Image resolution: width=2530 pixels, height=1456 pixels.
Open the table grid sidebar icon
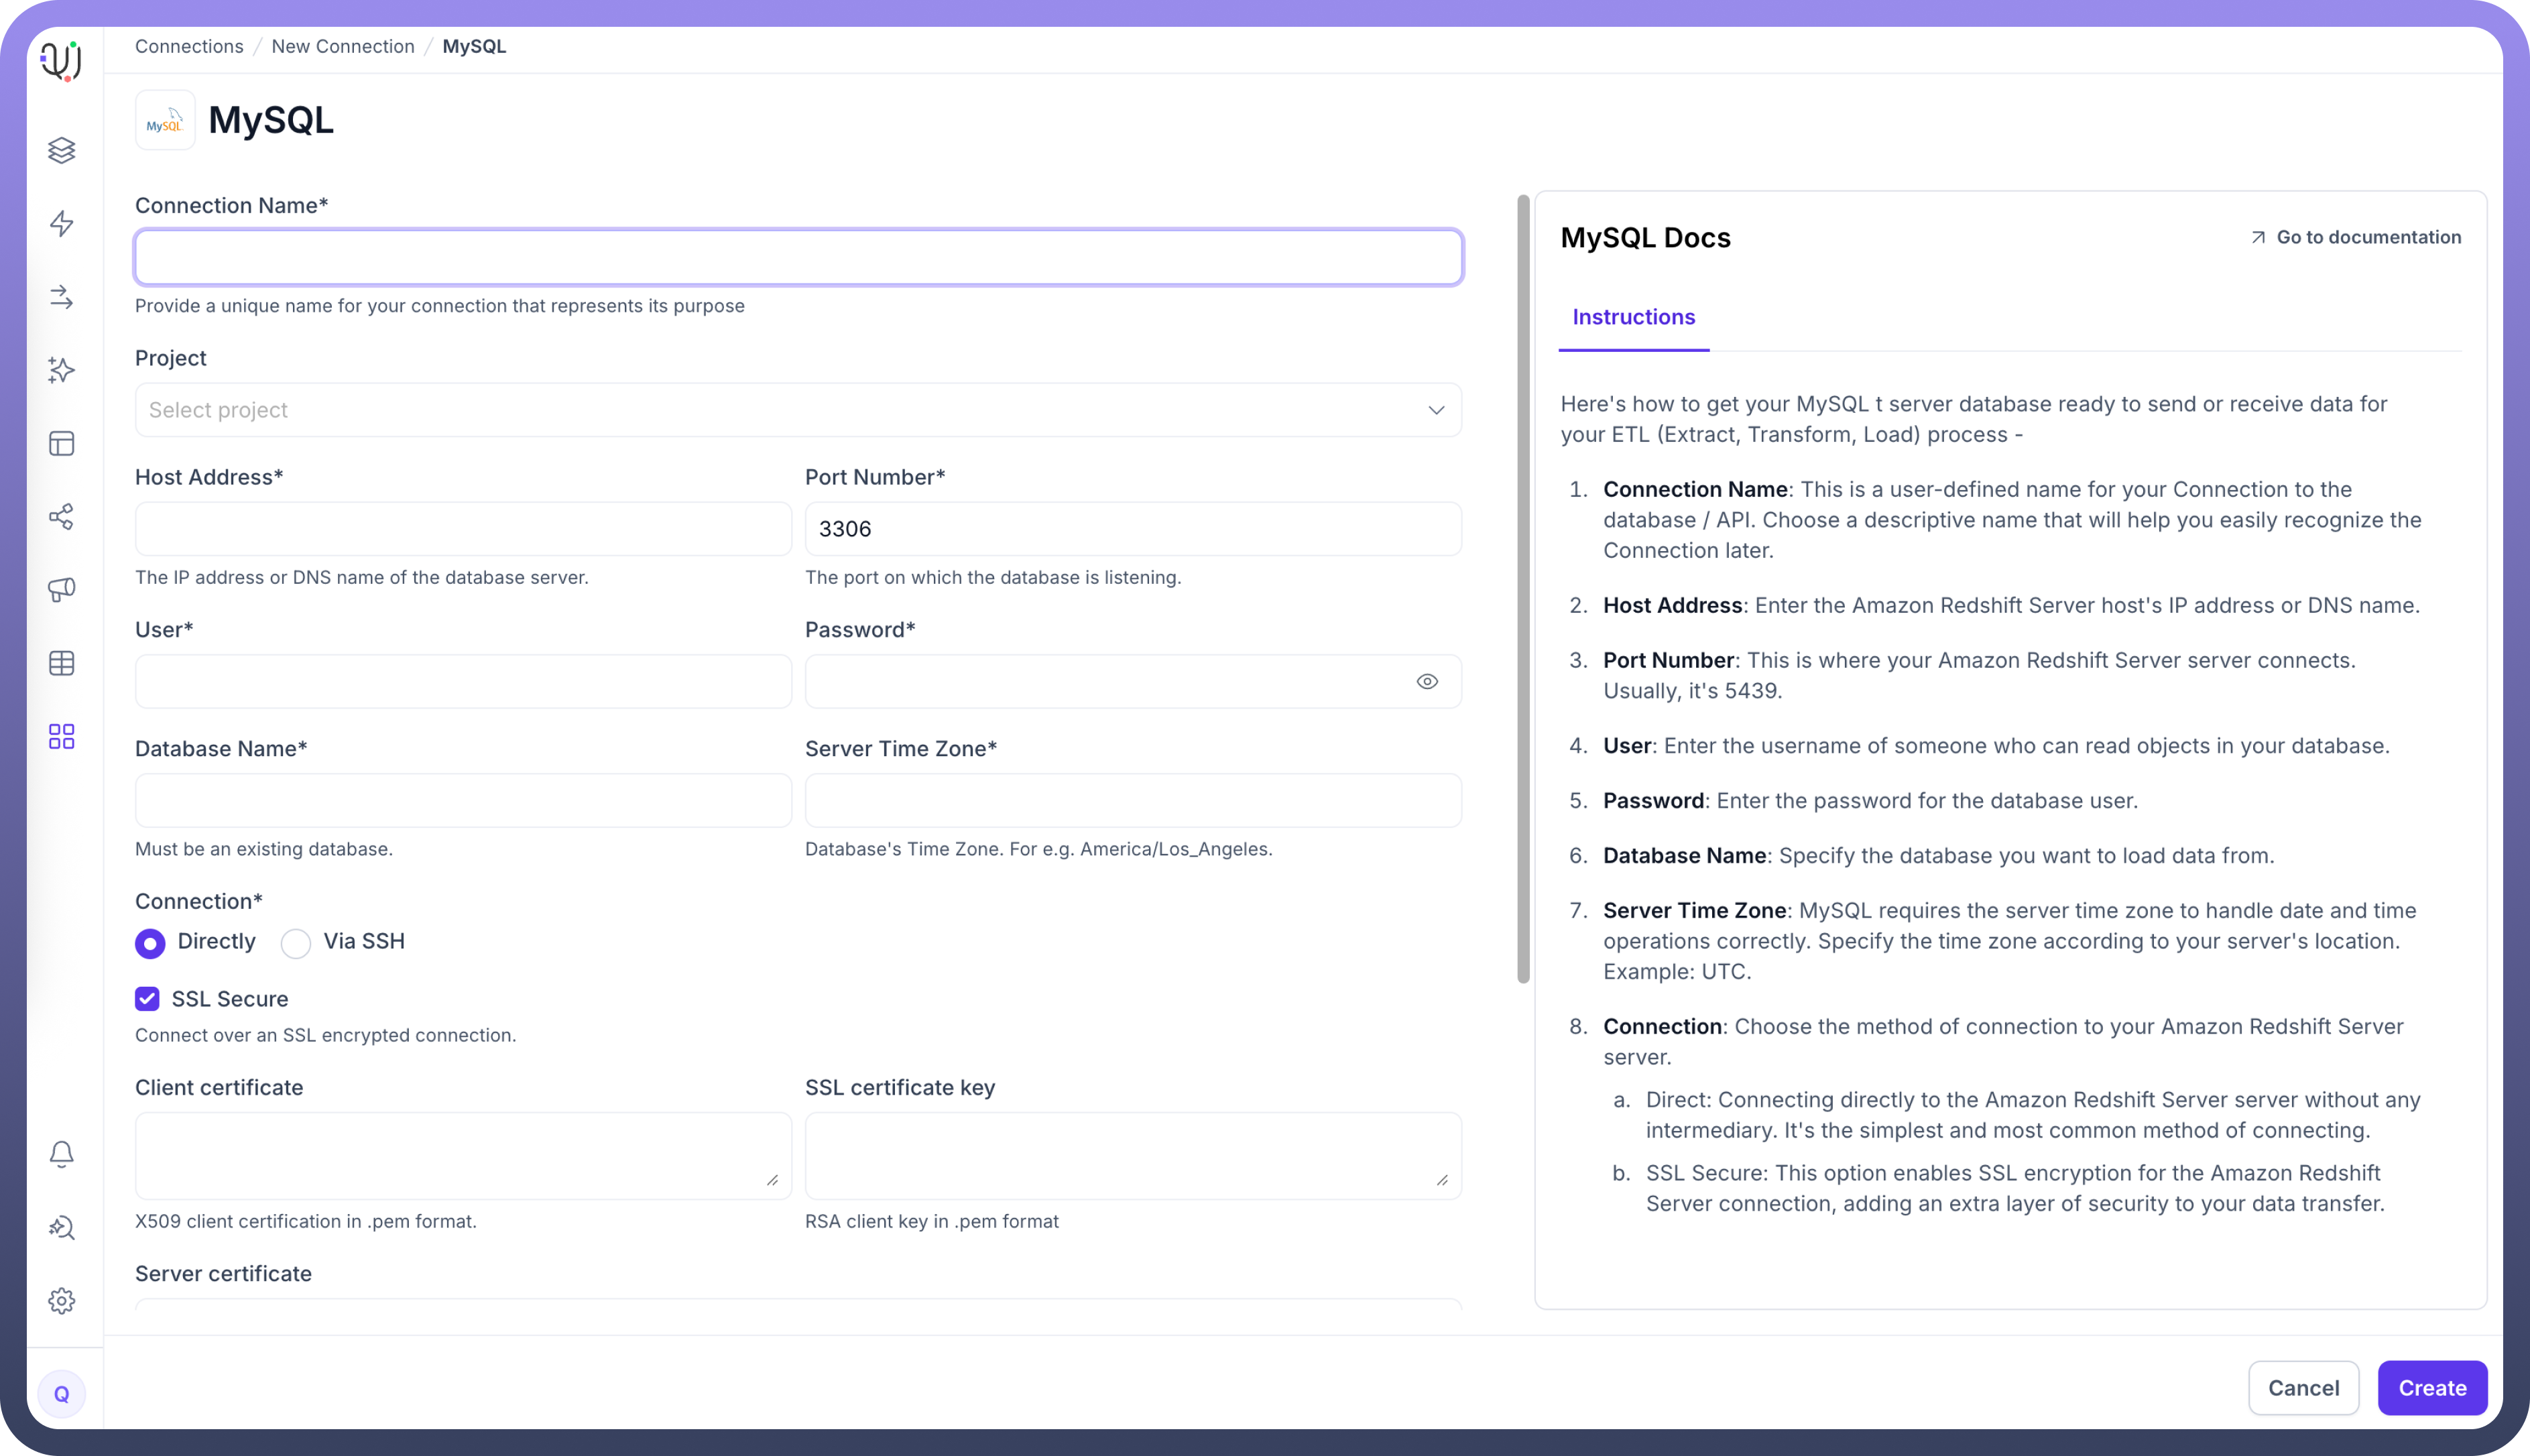62,663
